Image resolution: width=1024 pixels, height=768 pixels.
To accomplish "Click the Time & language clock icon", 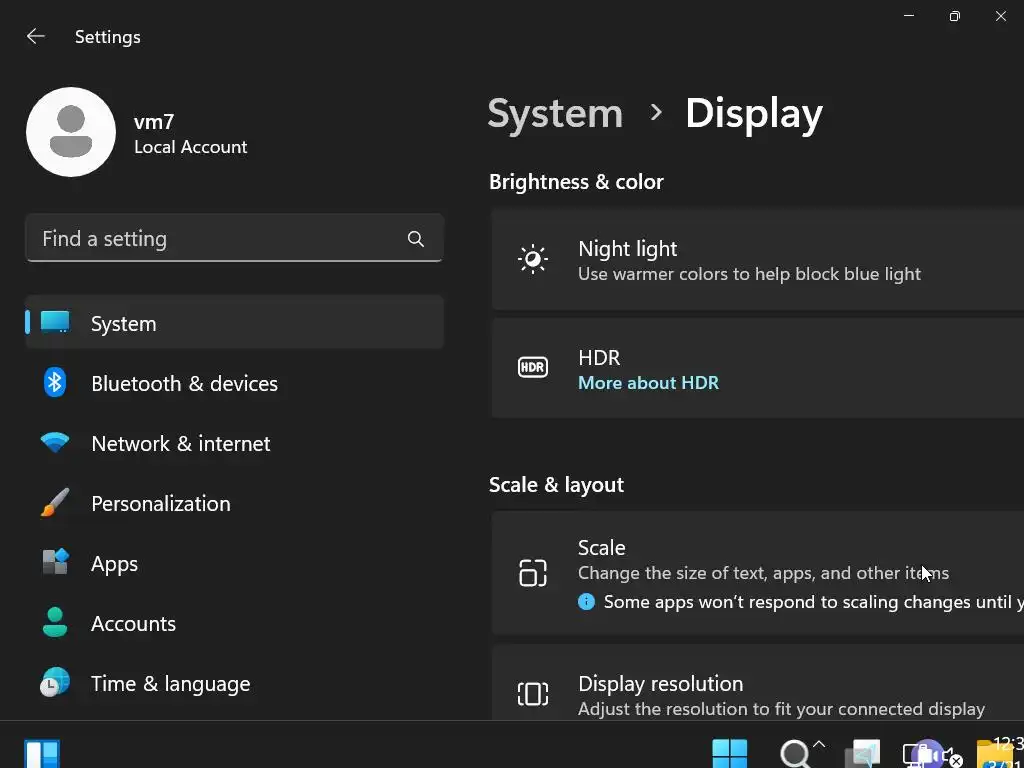I will (55, 683).
